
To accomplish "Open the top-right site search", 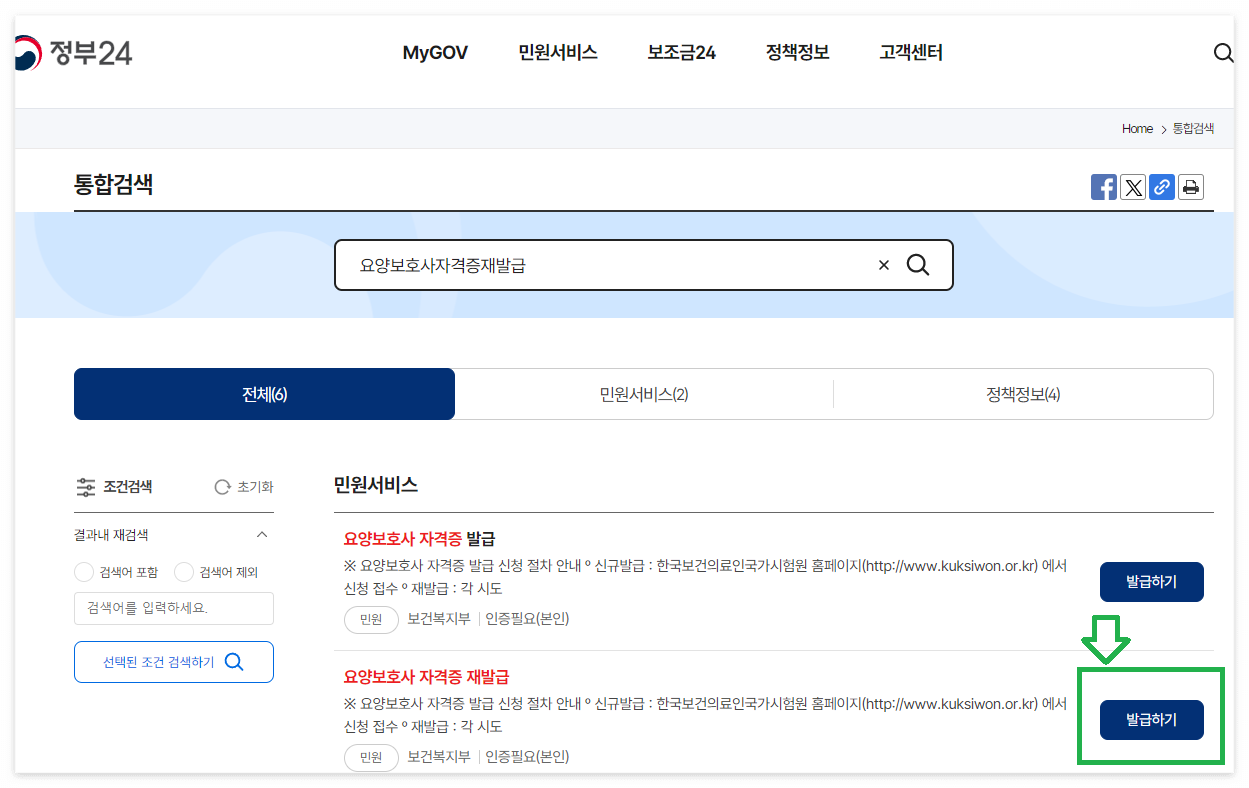I will 1223,53.
